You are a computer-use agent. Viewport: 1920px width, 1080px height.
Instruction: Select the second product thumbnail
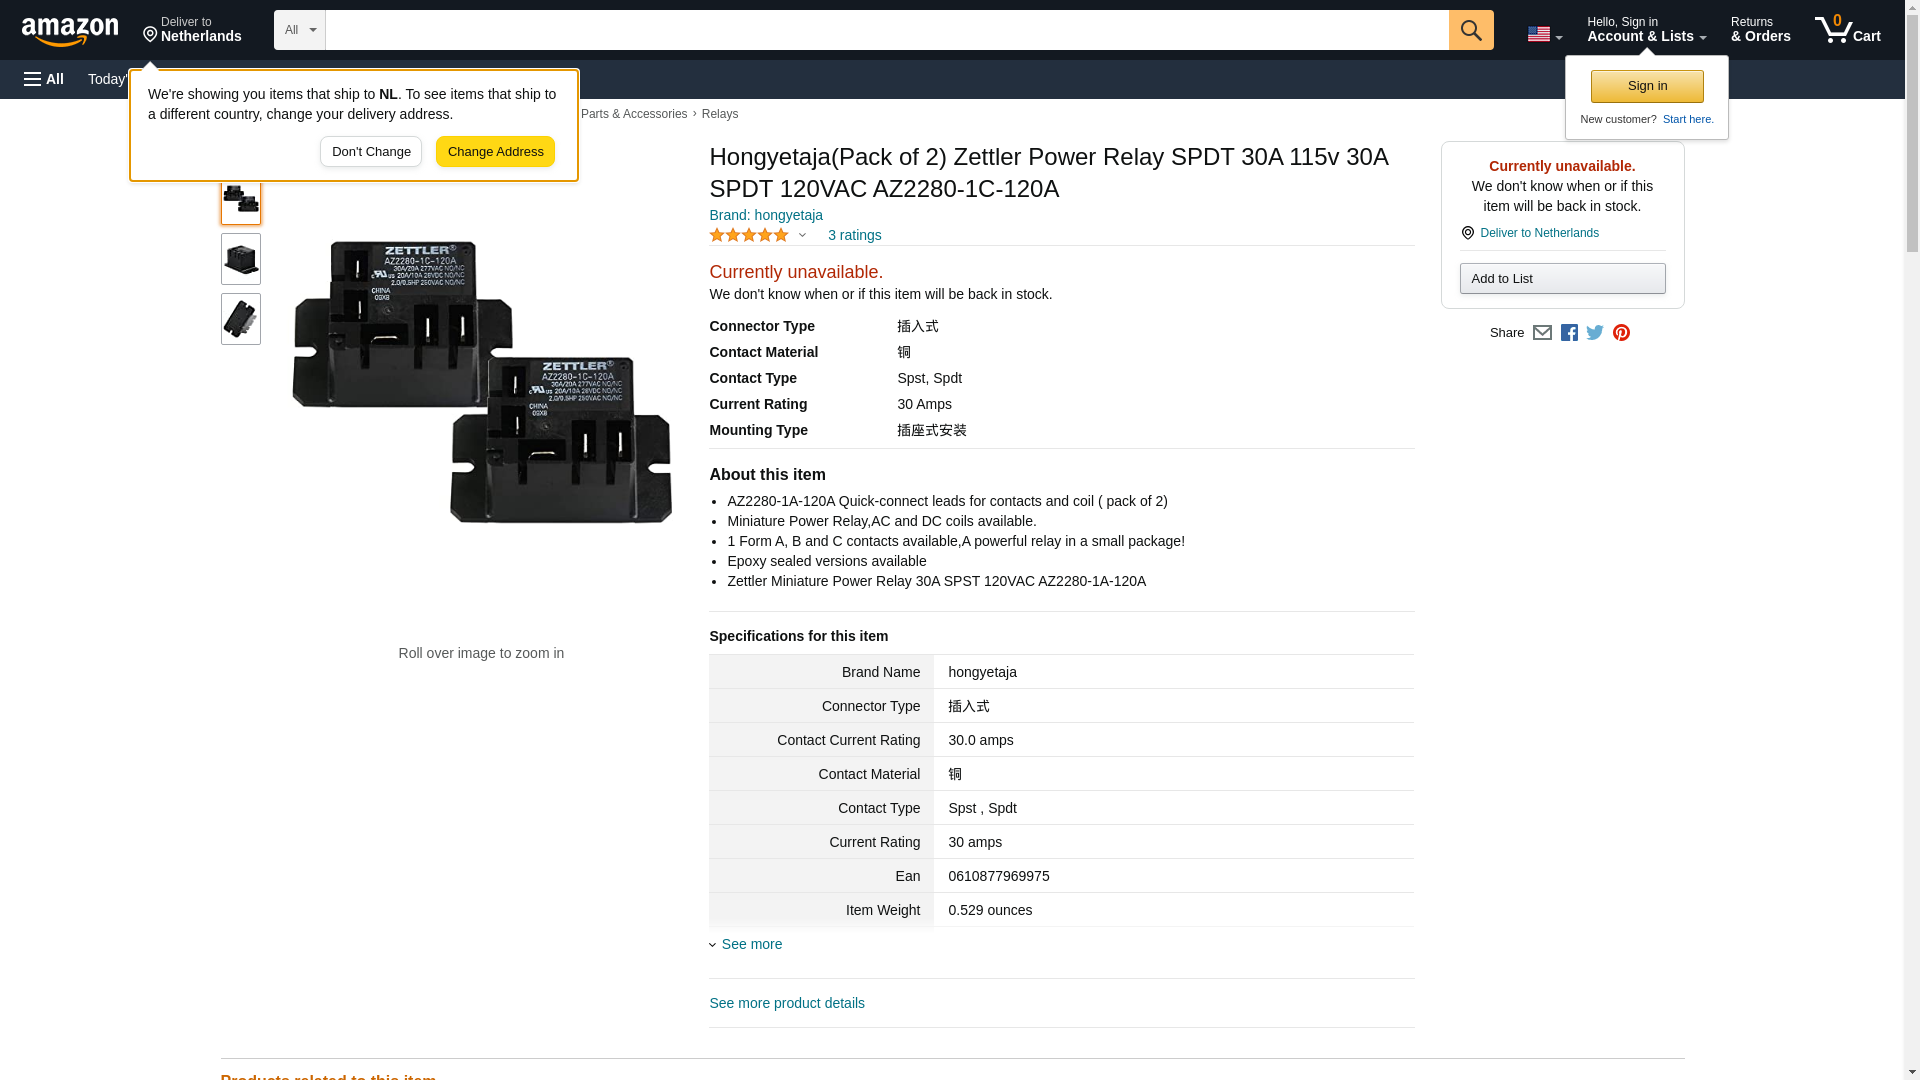[x=241, y=259]
